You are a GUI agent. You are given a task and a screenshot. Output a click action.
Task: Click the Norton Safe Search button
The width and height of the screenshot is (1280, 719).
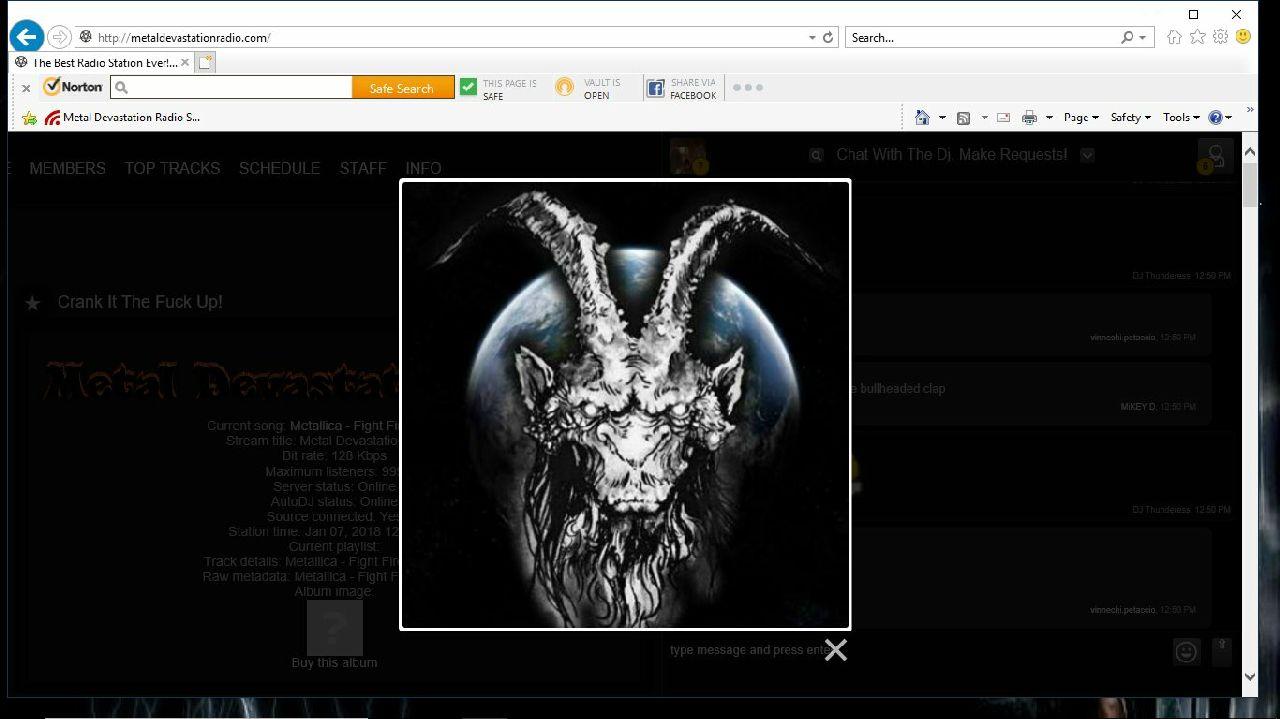402,88
